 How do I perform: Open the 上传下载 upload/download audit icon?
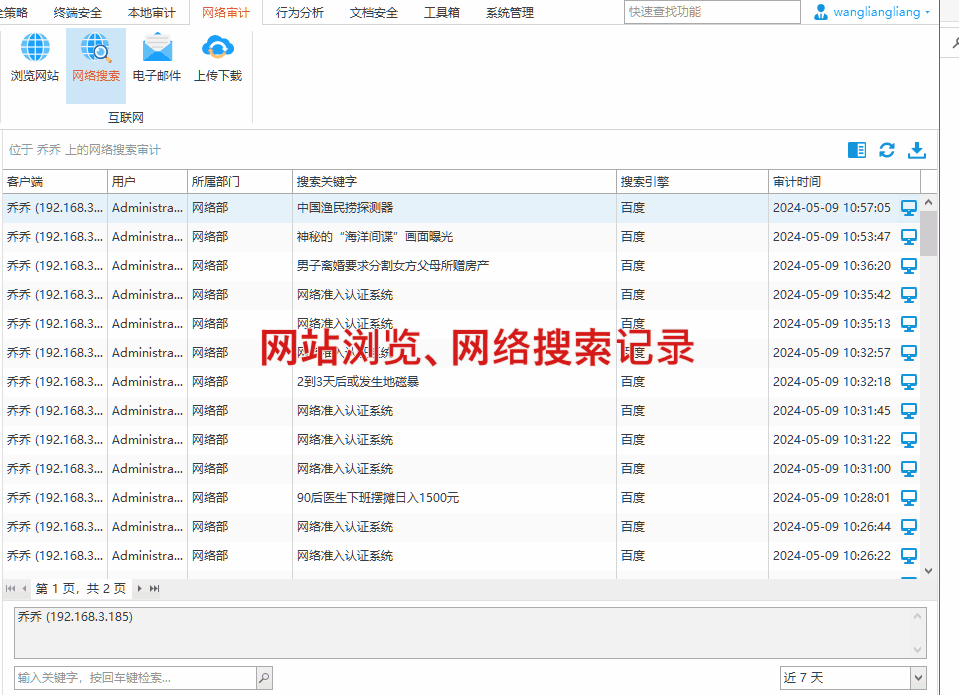tap(217, 58)
